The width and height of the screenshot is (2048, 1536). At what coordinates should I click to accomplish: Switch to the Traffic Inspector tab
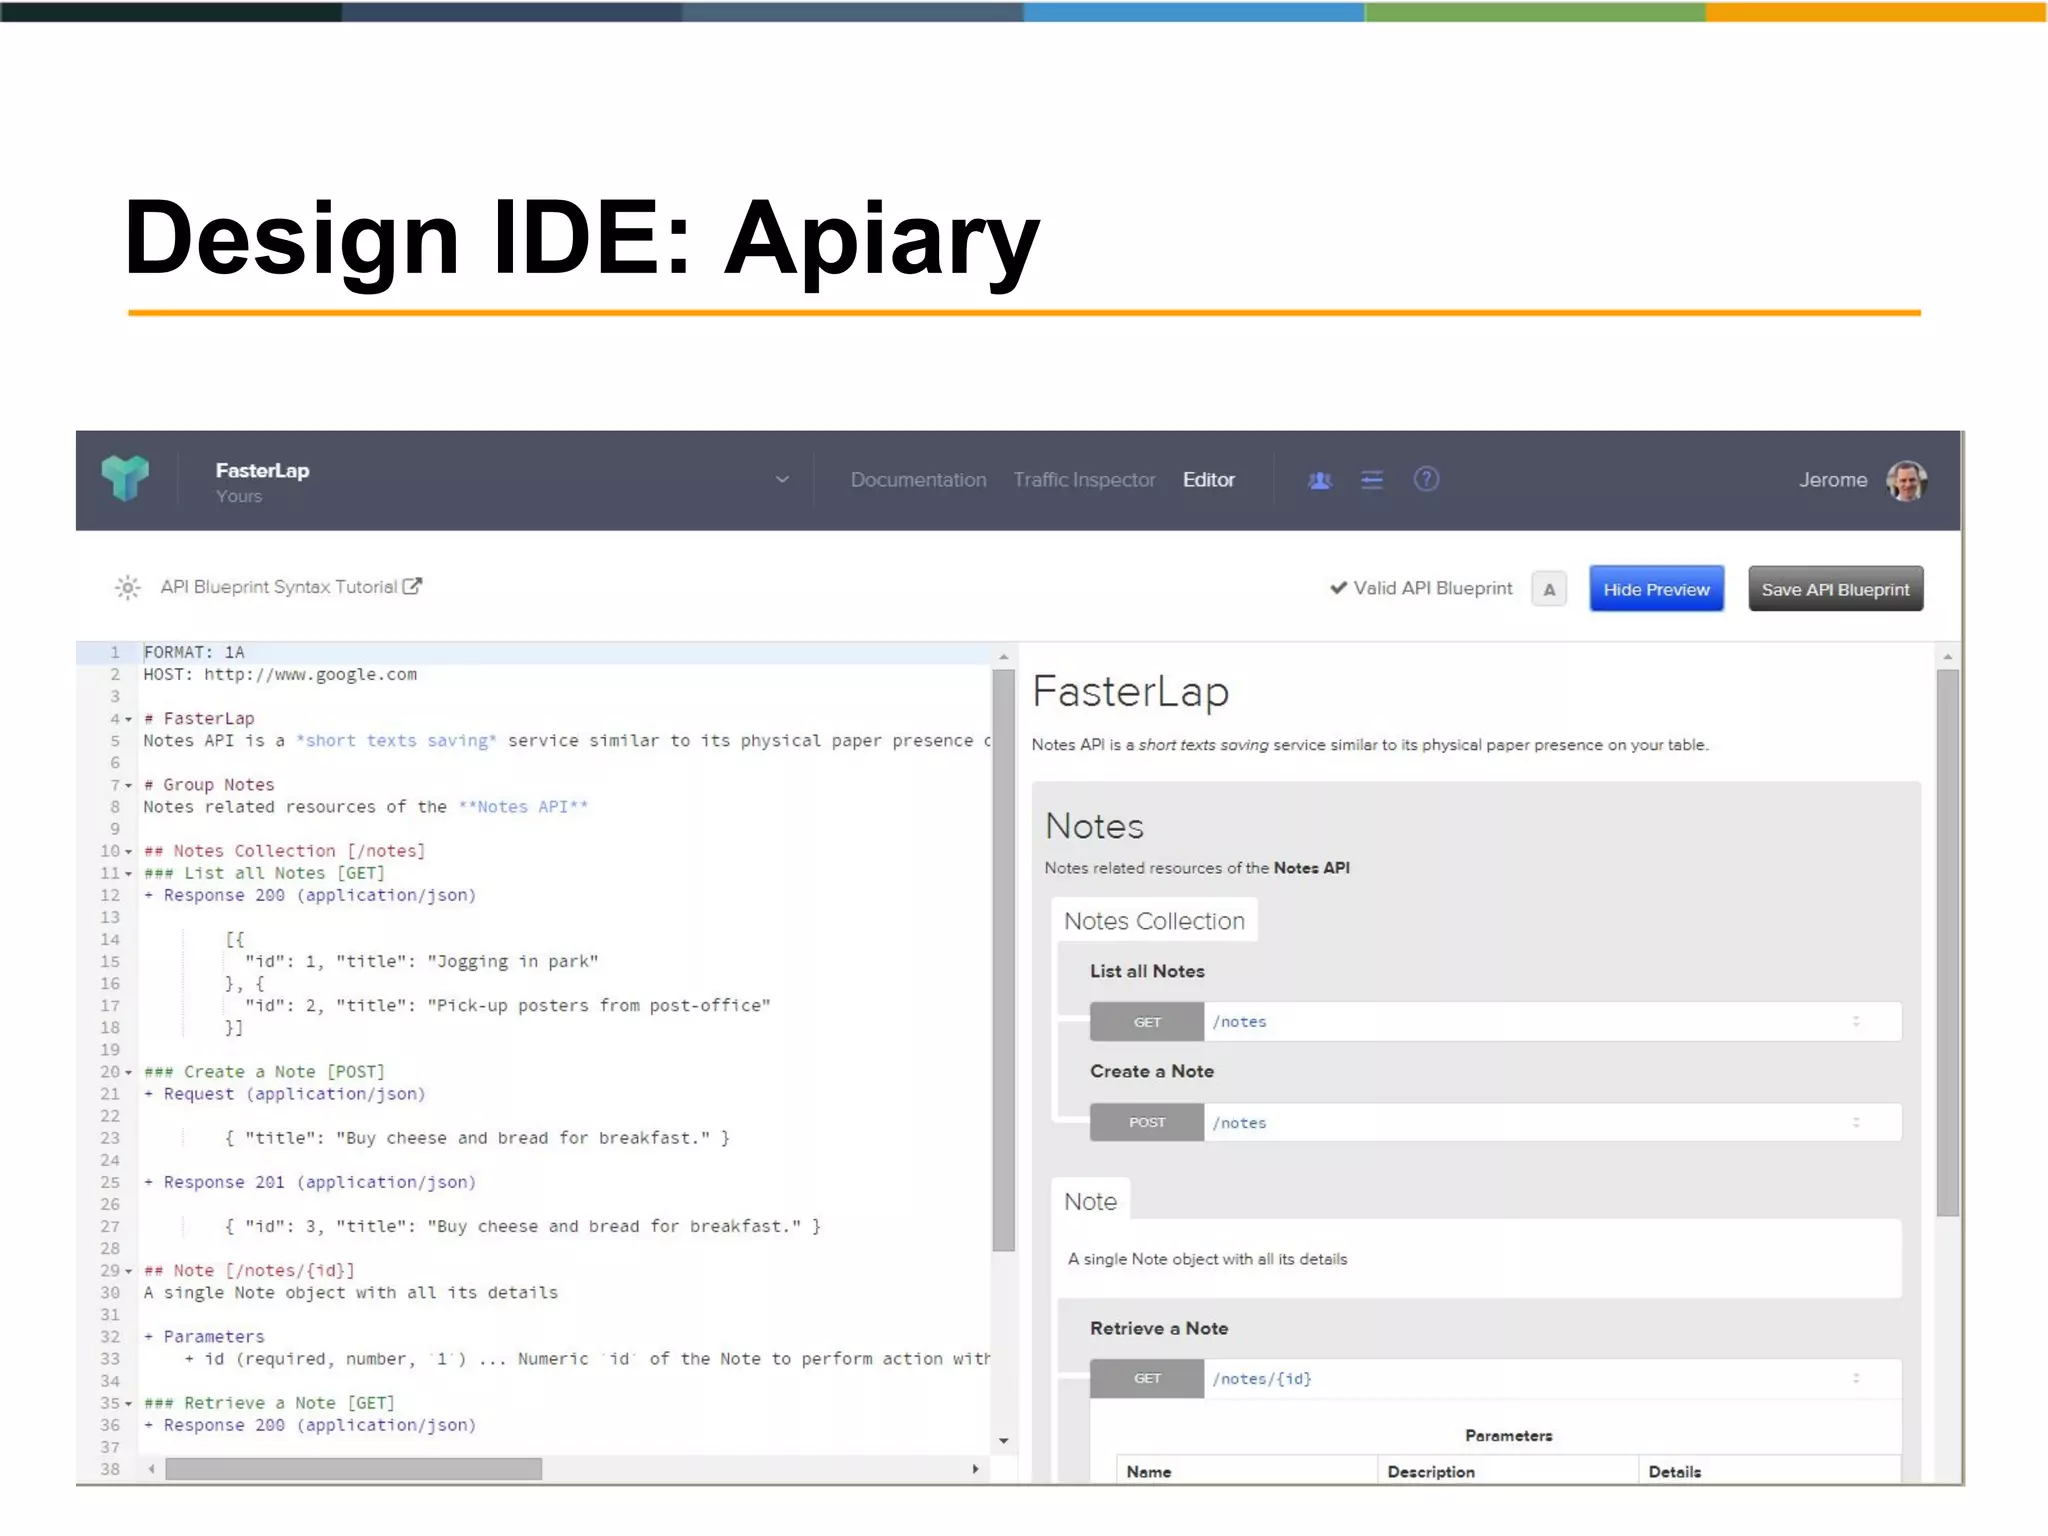[x=1084, y=480]
